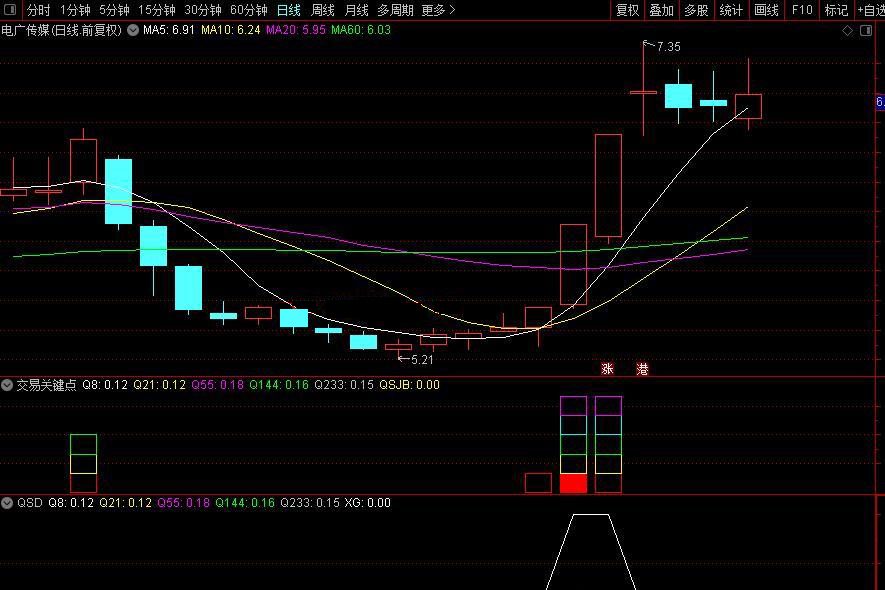This screenshot has height=590, width=885.
Task: Click the circle icon at chart top-right
Action: click(x=865, y=30)
